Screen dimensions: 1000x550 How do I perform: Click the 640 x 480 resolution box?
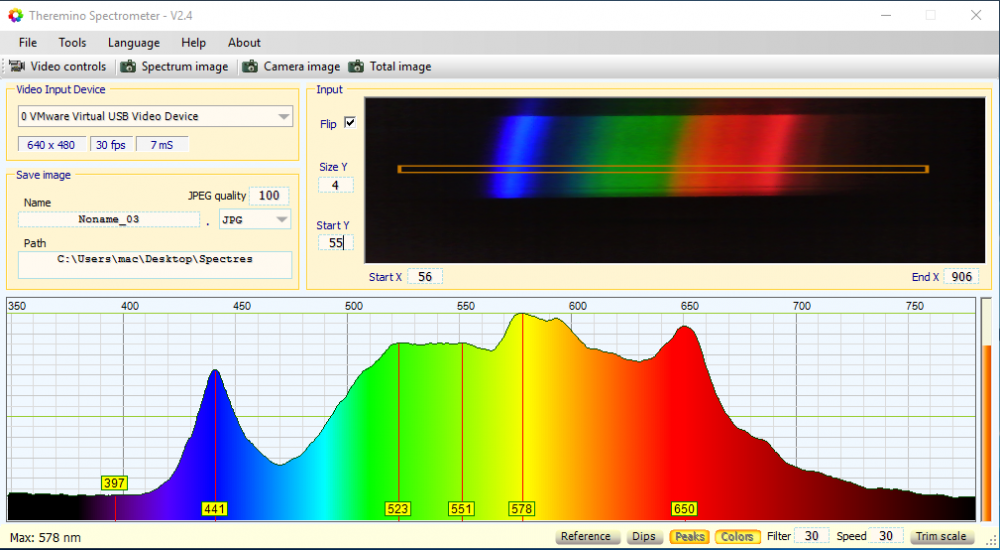pyautogui.click(x=52, y=145)
